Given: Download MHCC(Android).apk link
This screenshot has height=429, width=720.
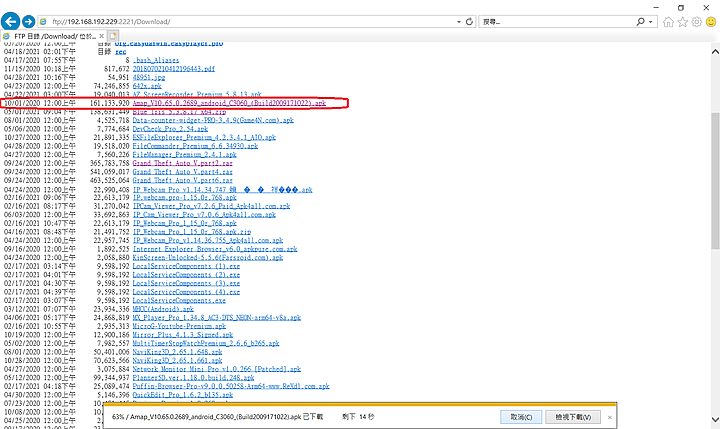Looking at the screenshot, I should tap(163, 309).
